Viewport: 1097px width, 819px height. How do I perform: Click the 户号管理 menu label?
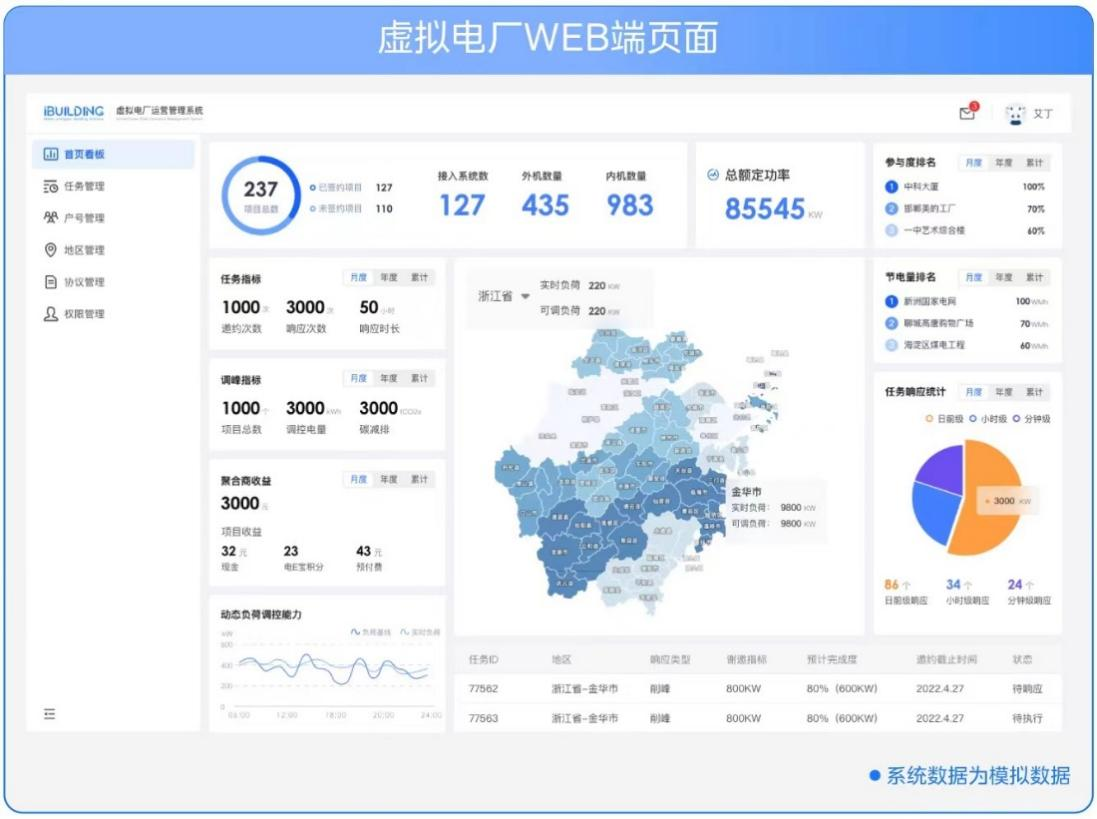coord(84,218)
